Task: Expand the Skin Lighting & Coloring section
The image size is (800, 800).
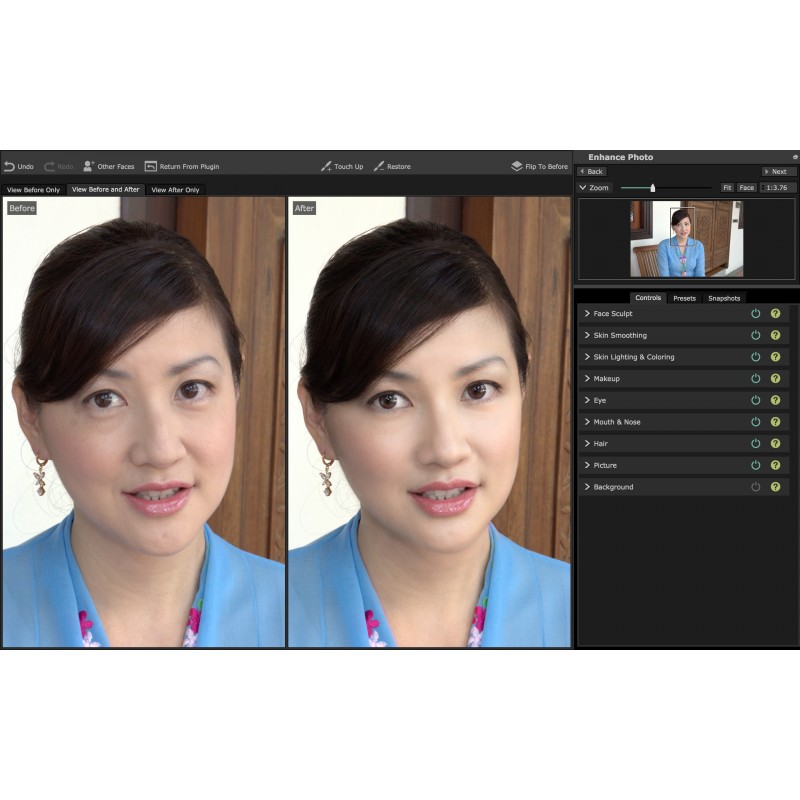Action: tap(587, 356)
